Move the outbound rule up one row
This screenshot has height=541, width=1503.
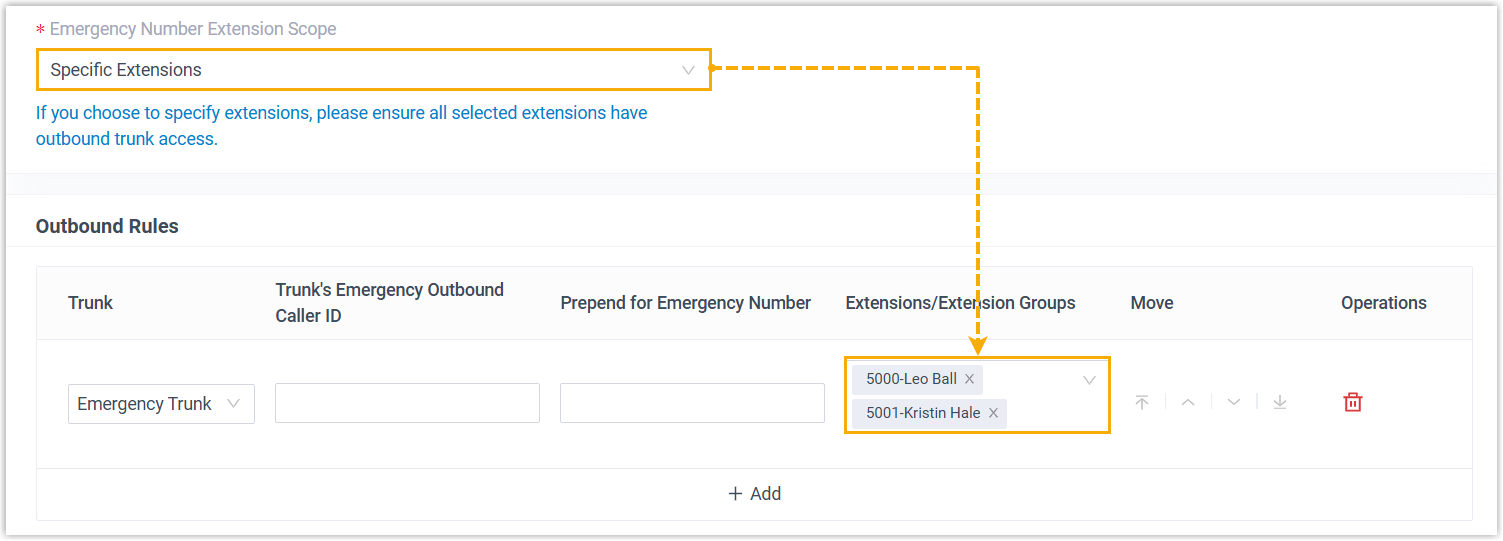tap(1188, 402)
